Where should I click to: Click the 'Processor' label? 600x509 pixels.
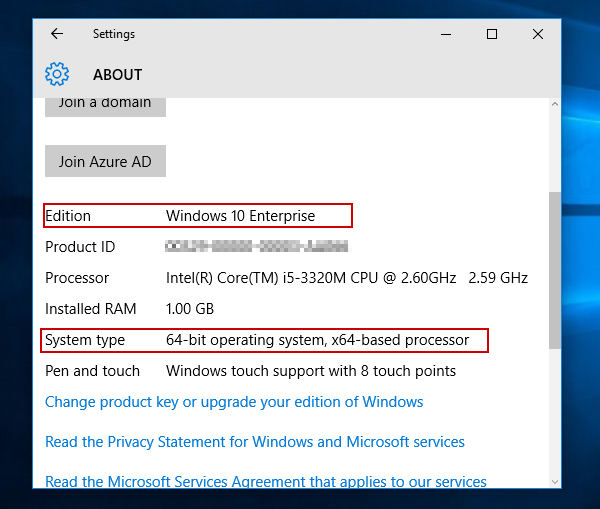(77, 278)
